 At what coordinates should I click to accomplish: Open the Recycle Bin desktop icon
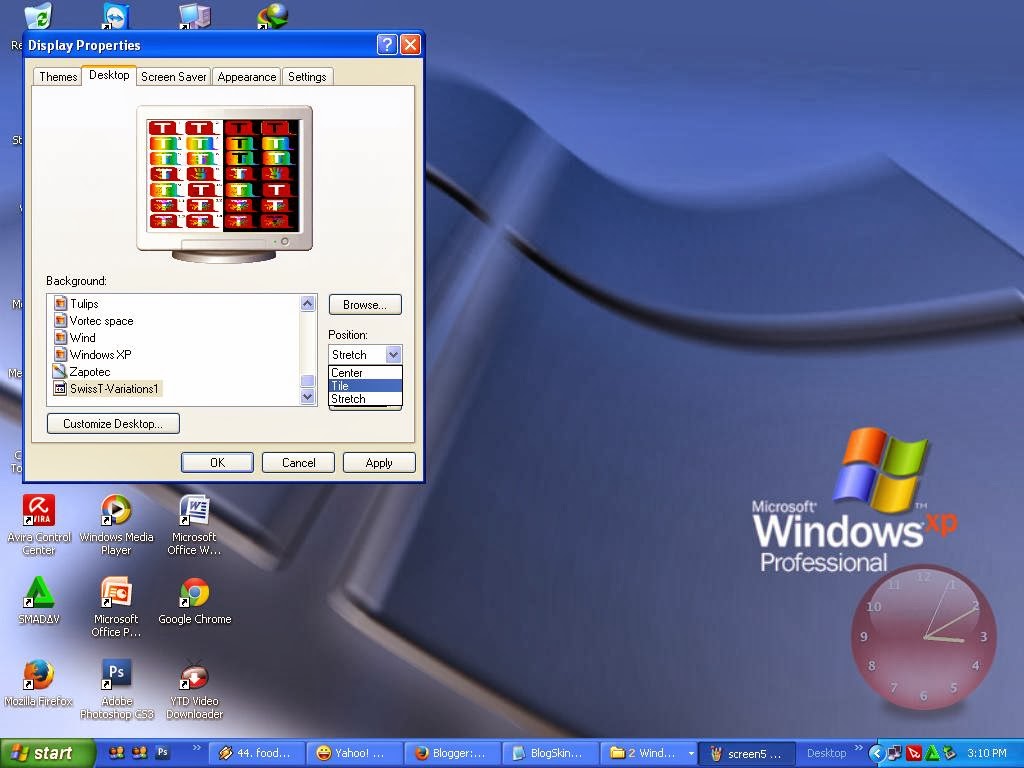pyautogui.click(x=39, y=16)
